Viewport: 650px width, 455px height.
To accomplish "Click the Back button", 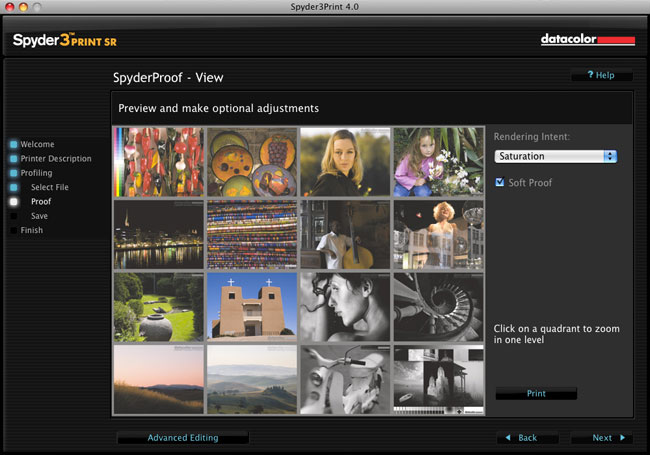I will click(527, 438).
